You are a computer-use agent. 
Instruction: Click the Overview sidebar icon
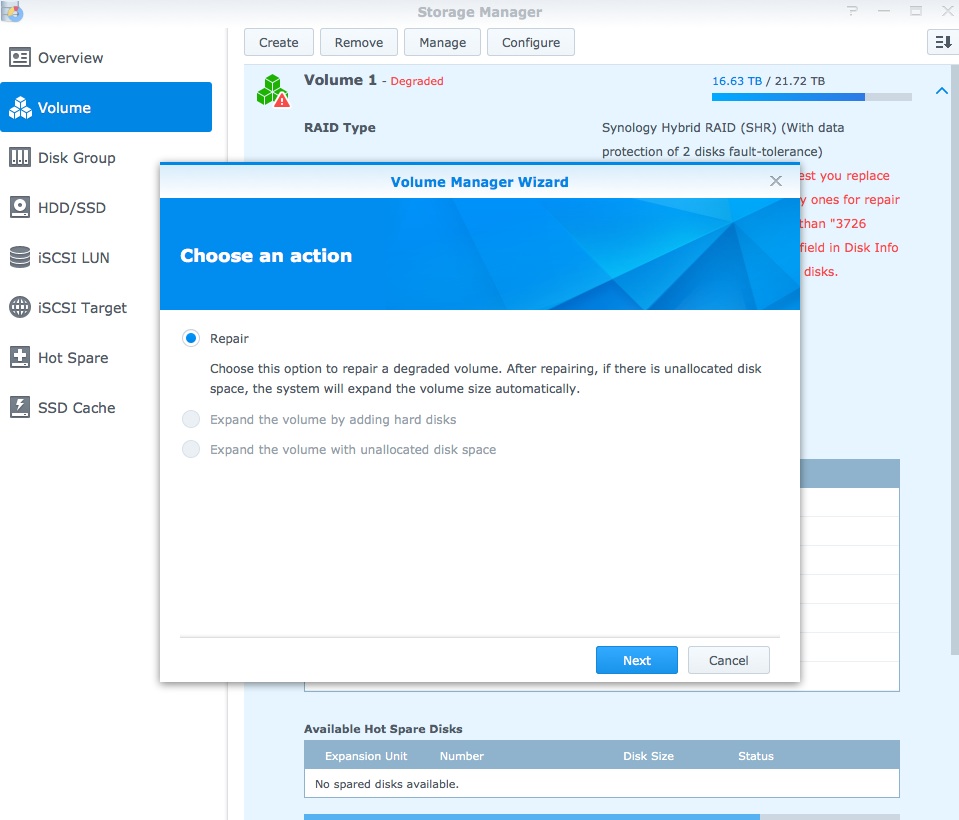tap(20, 57)
